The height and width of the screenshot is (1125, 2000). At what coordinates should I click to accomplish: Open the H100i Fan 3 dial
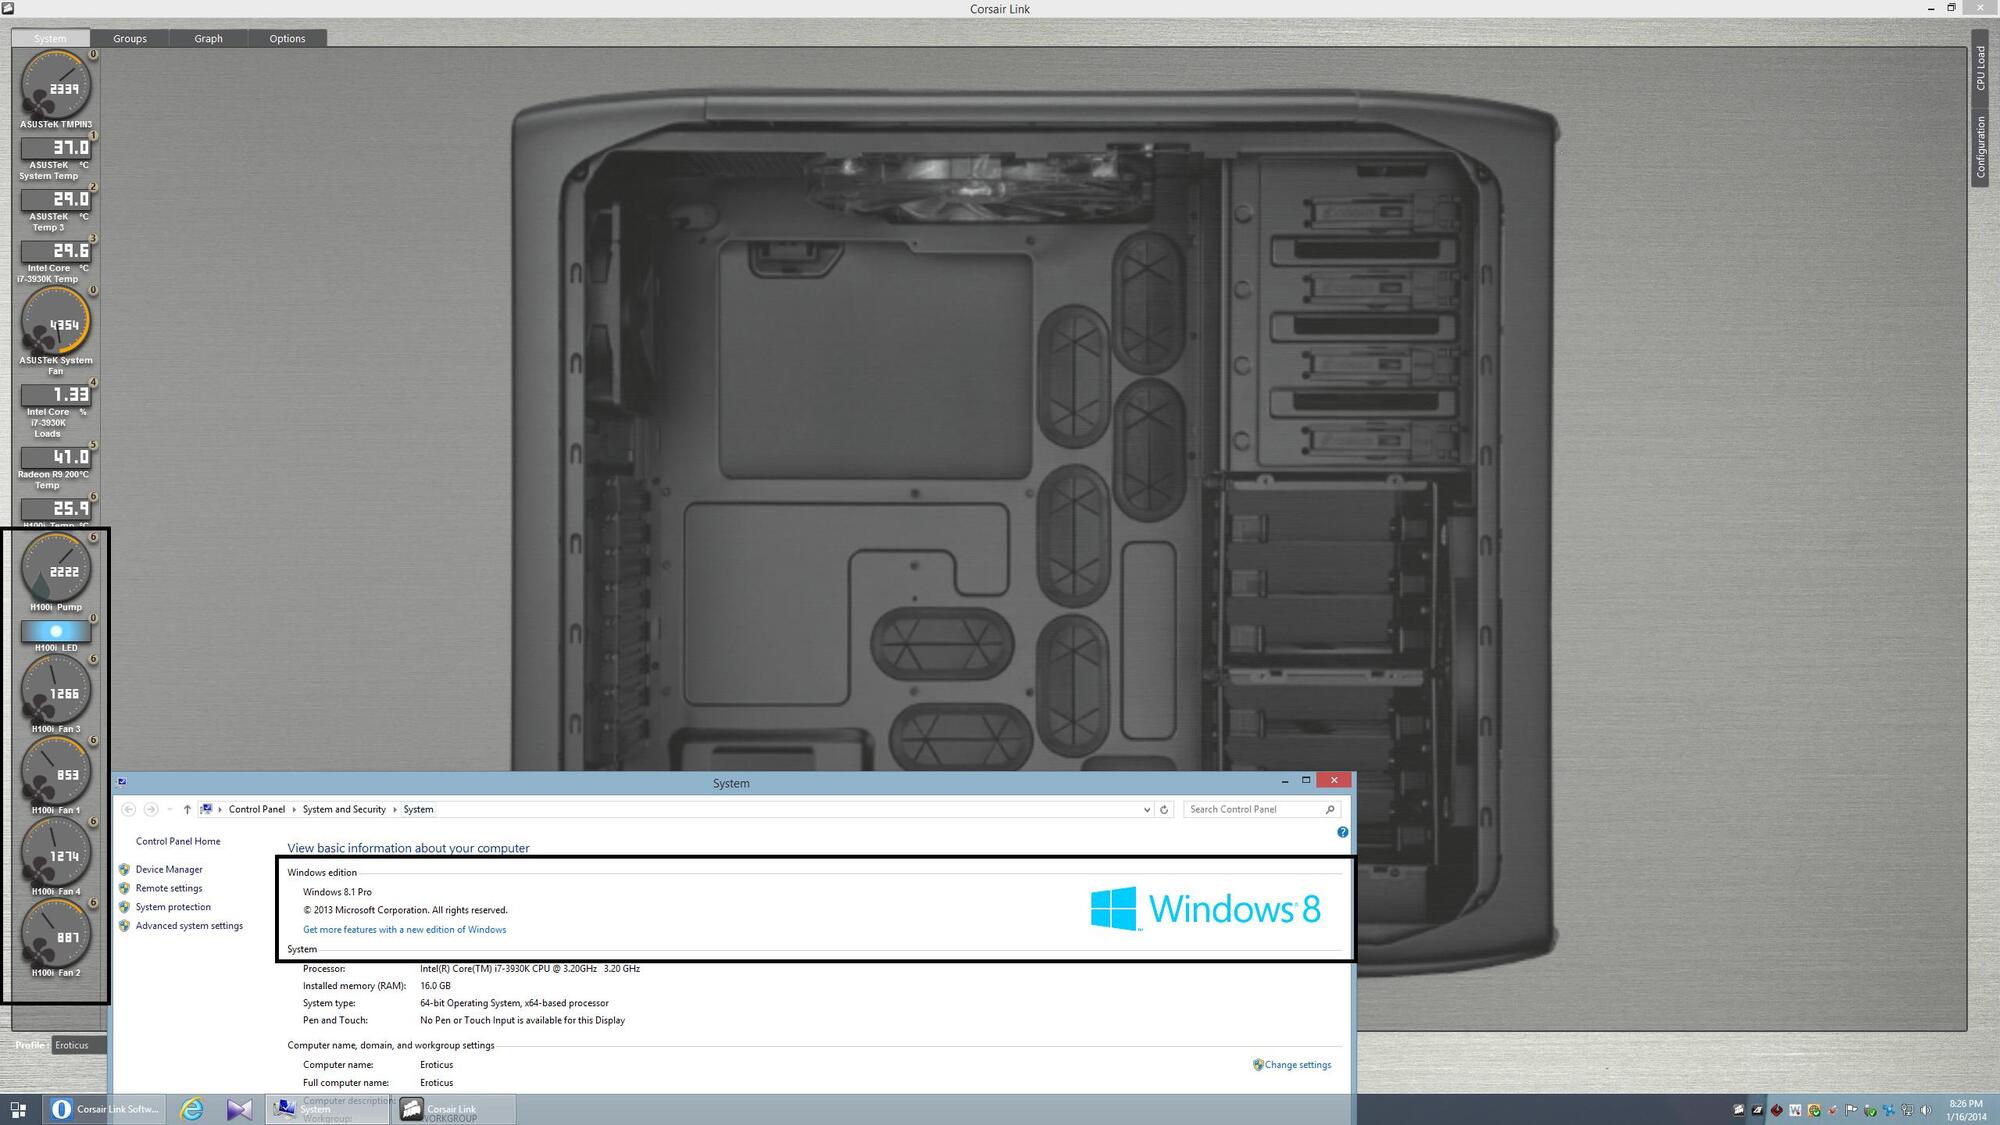[56, 691]
